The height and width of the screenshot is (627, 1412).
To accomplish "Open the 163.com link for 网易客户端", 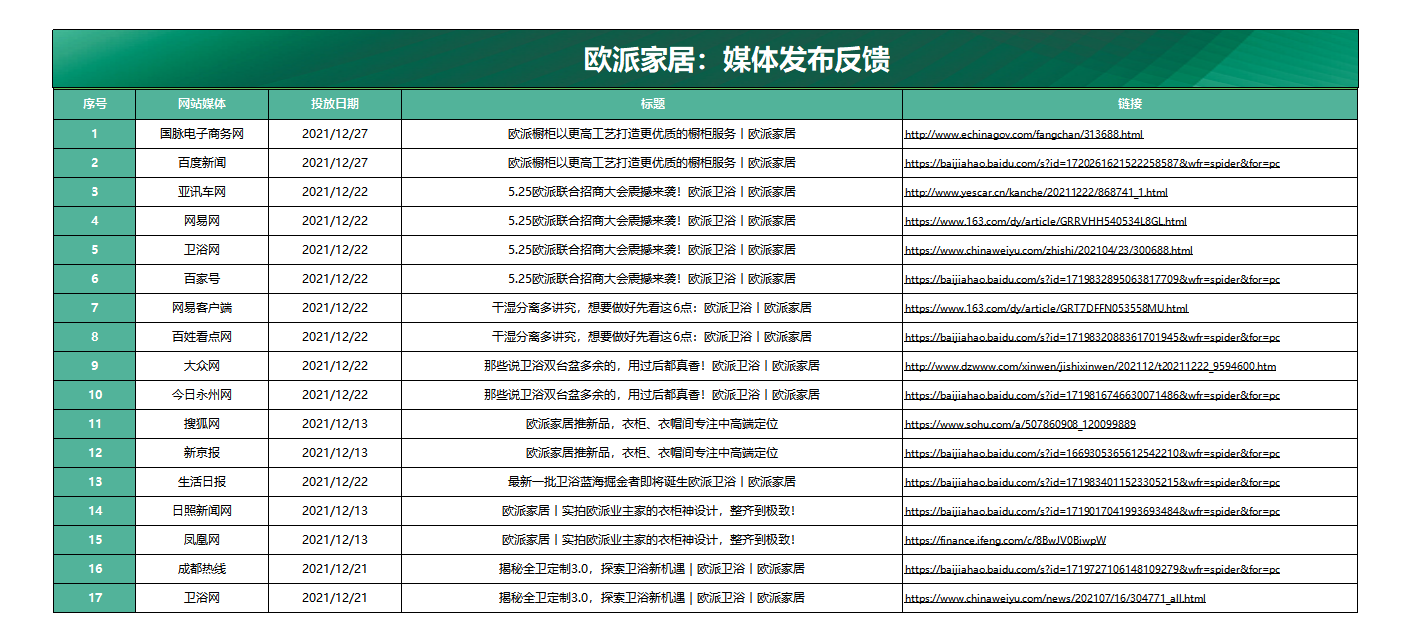I will pyautogui.click(x=1046, y=308).
